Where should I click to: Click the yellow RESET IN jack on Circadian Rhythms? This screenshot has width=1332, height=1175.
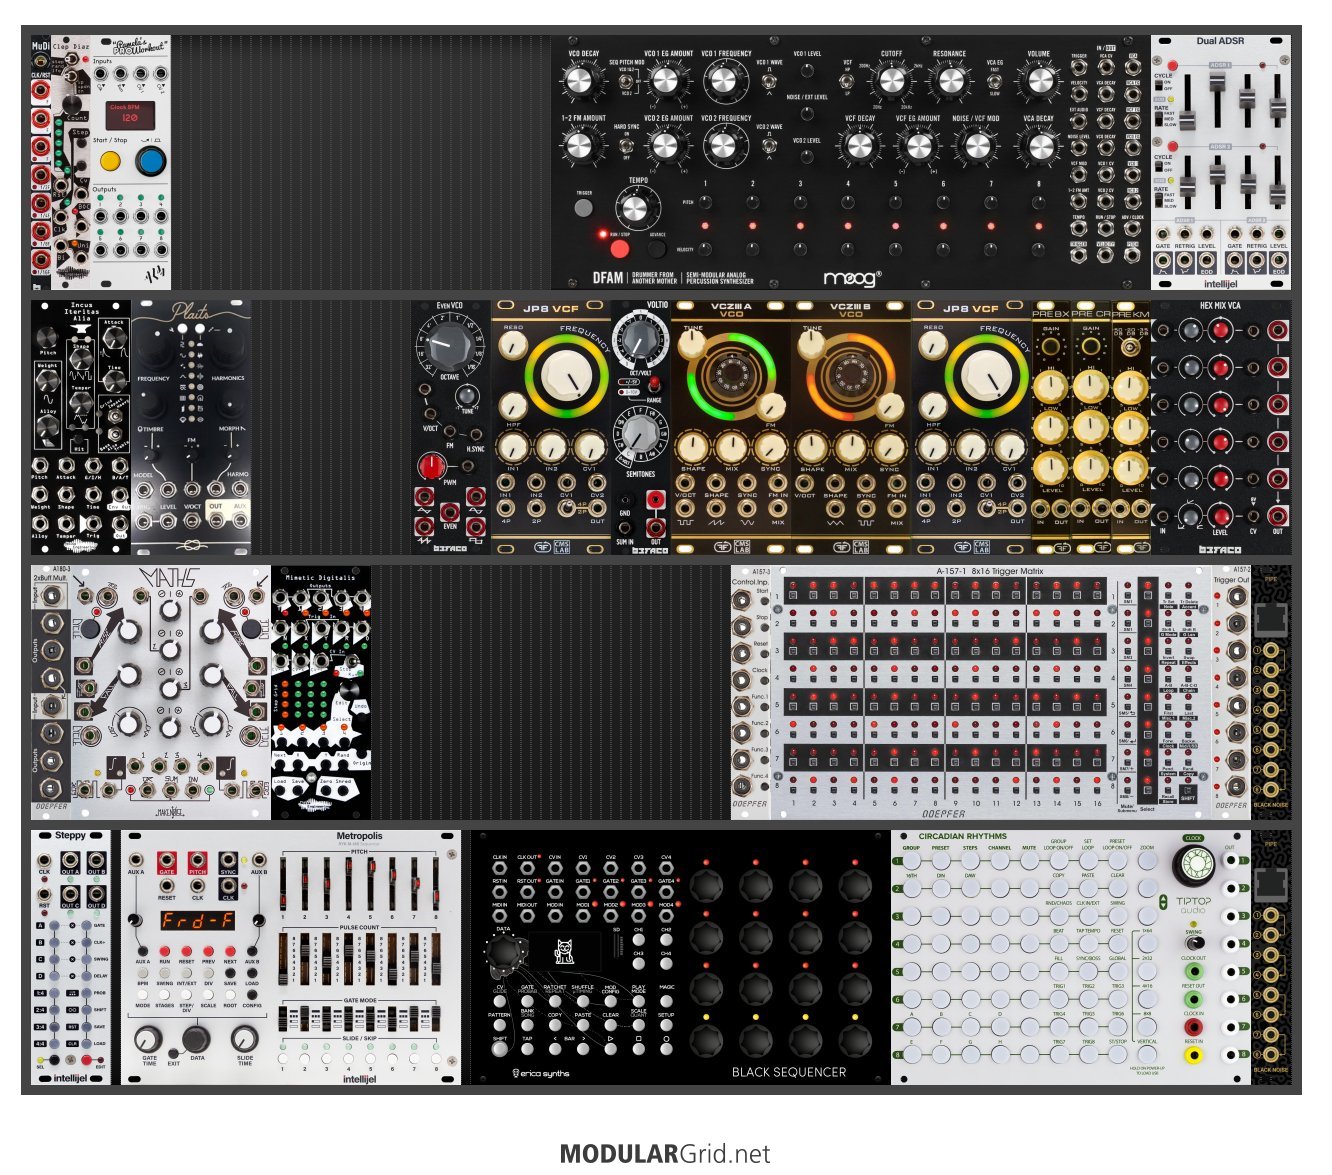[x=1193, y=1054]
